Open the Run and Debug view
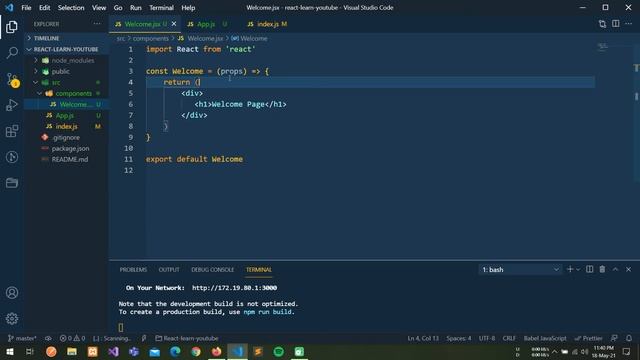The width and height of the screenshot is (640, 360). (12, 105)
